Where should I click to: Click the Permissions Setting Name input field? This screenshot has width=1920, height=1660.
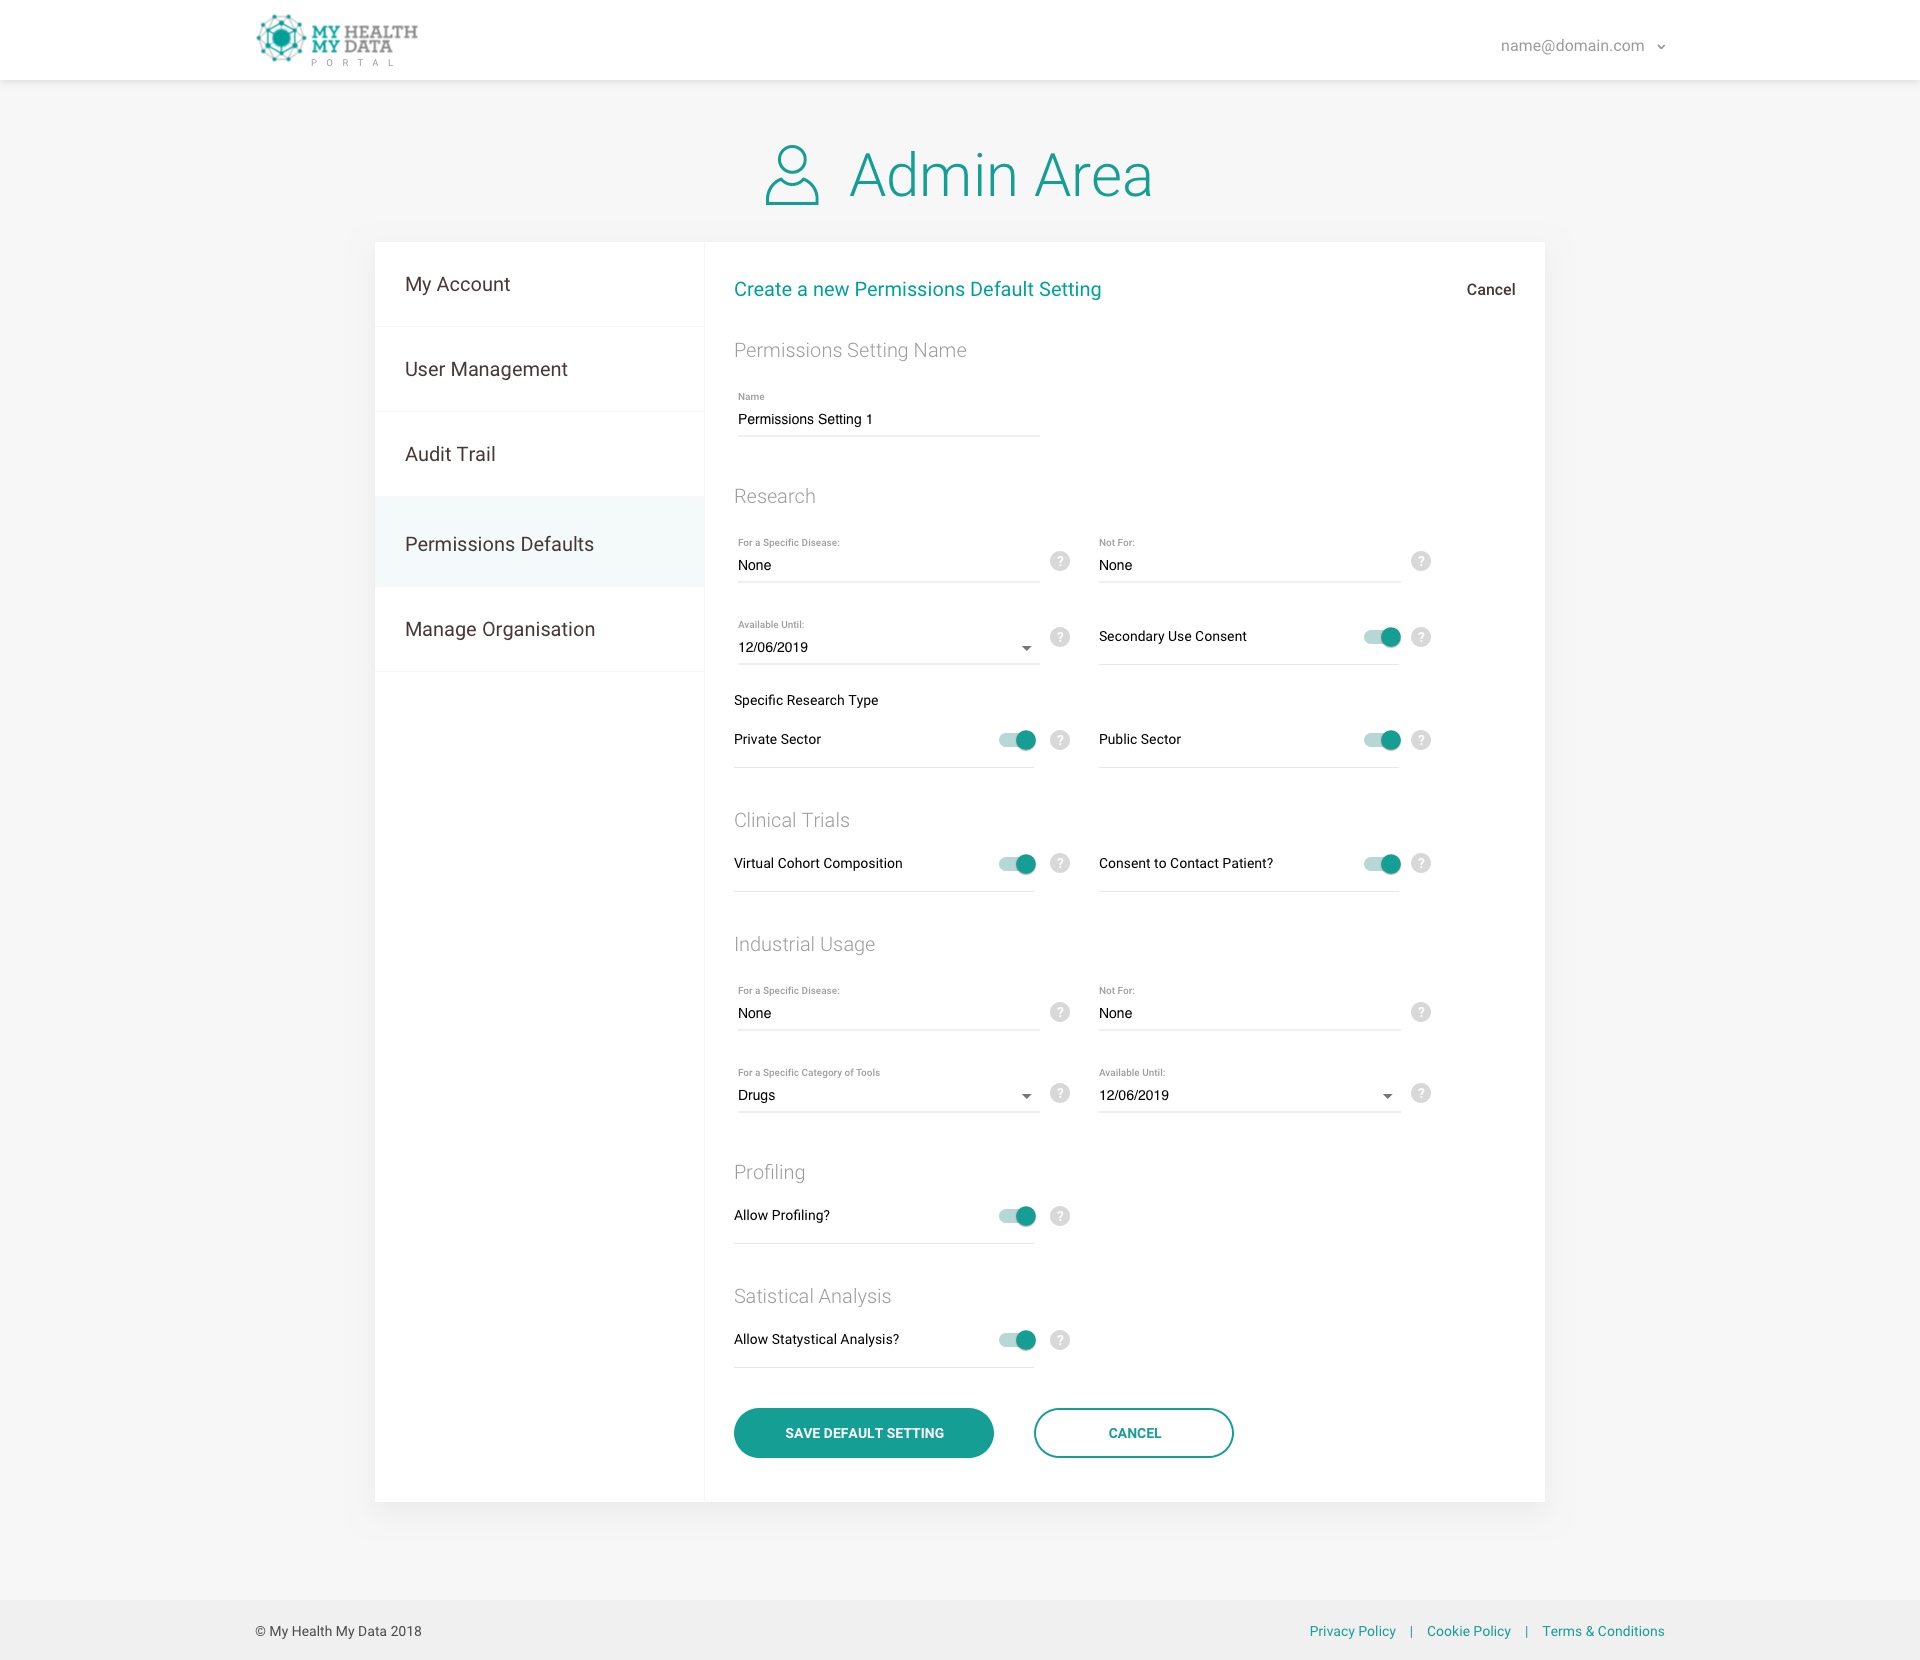point(887,419)
